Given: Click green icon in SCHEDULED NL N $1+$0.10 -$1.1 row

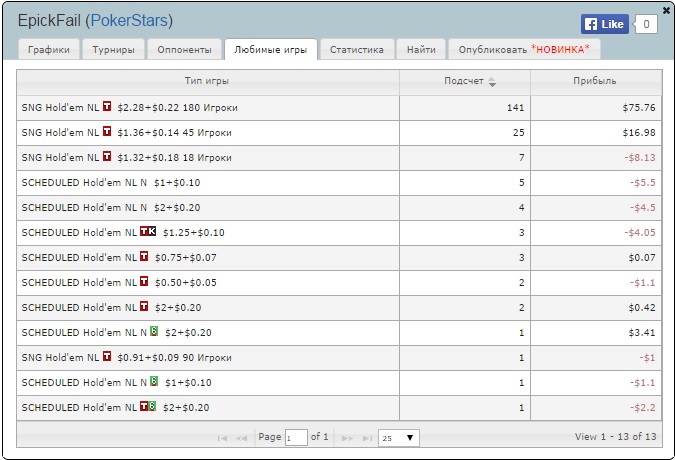Looking at the screenshot, I should [154, 381].
